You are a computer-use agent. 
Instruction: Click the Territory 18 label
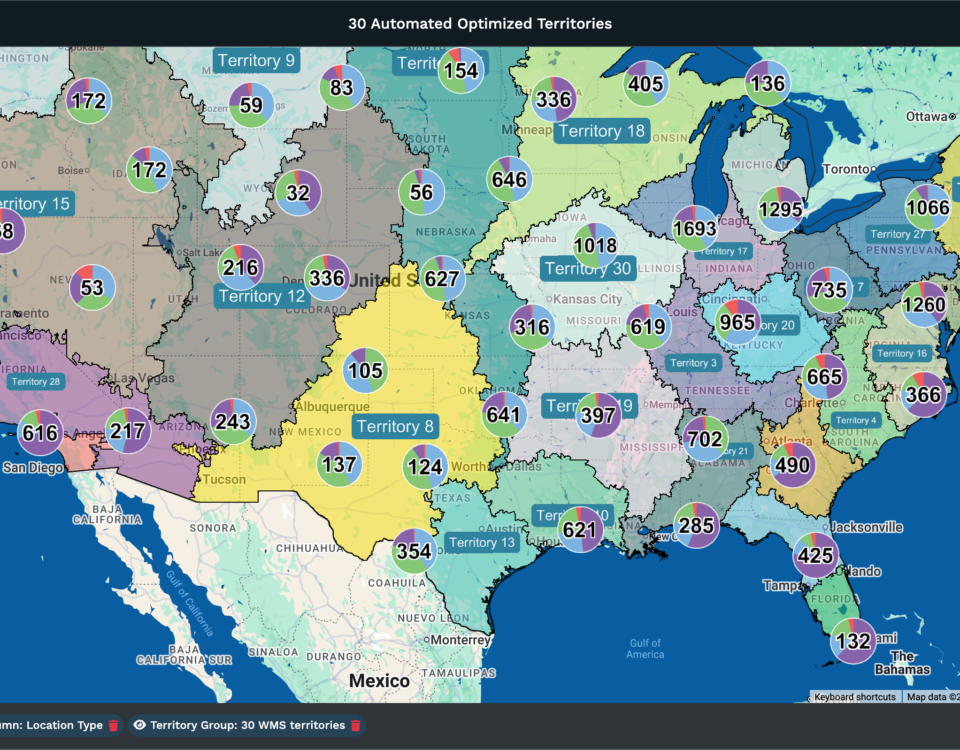point(601,130)
